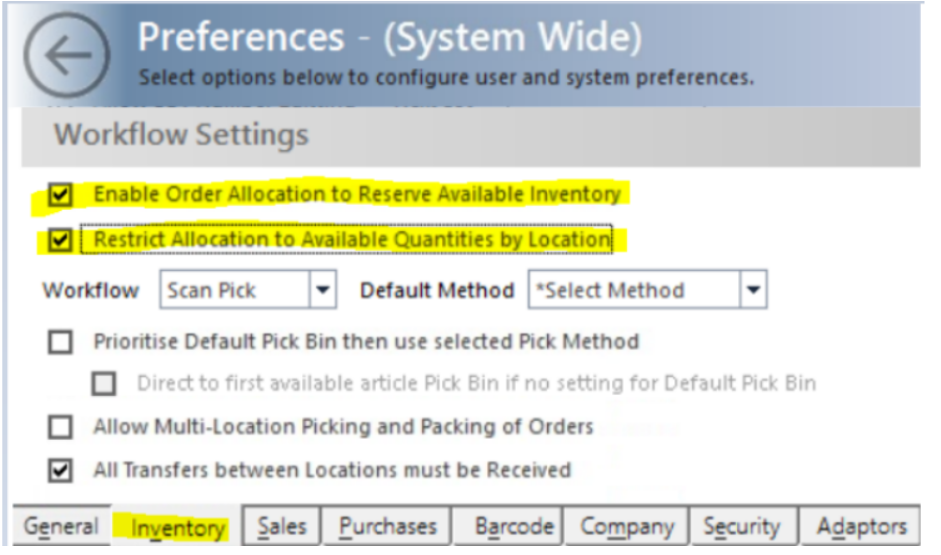Open the Adaptors tab
Screen dimensions: 941x555
(x=861, y=526)
